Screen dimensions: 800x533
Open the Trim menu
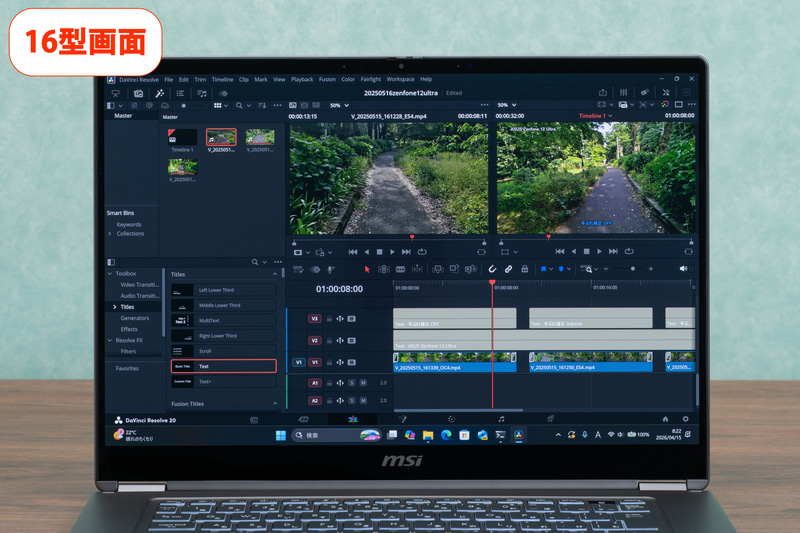200,80
